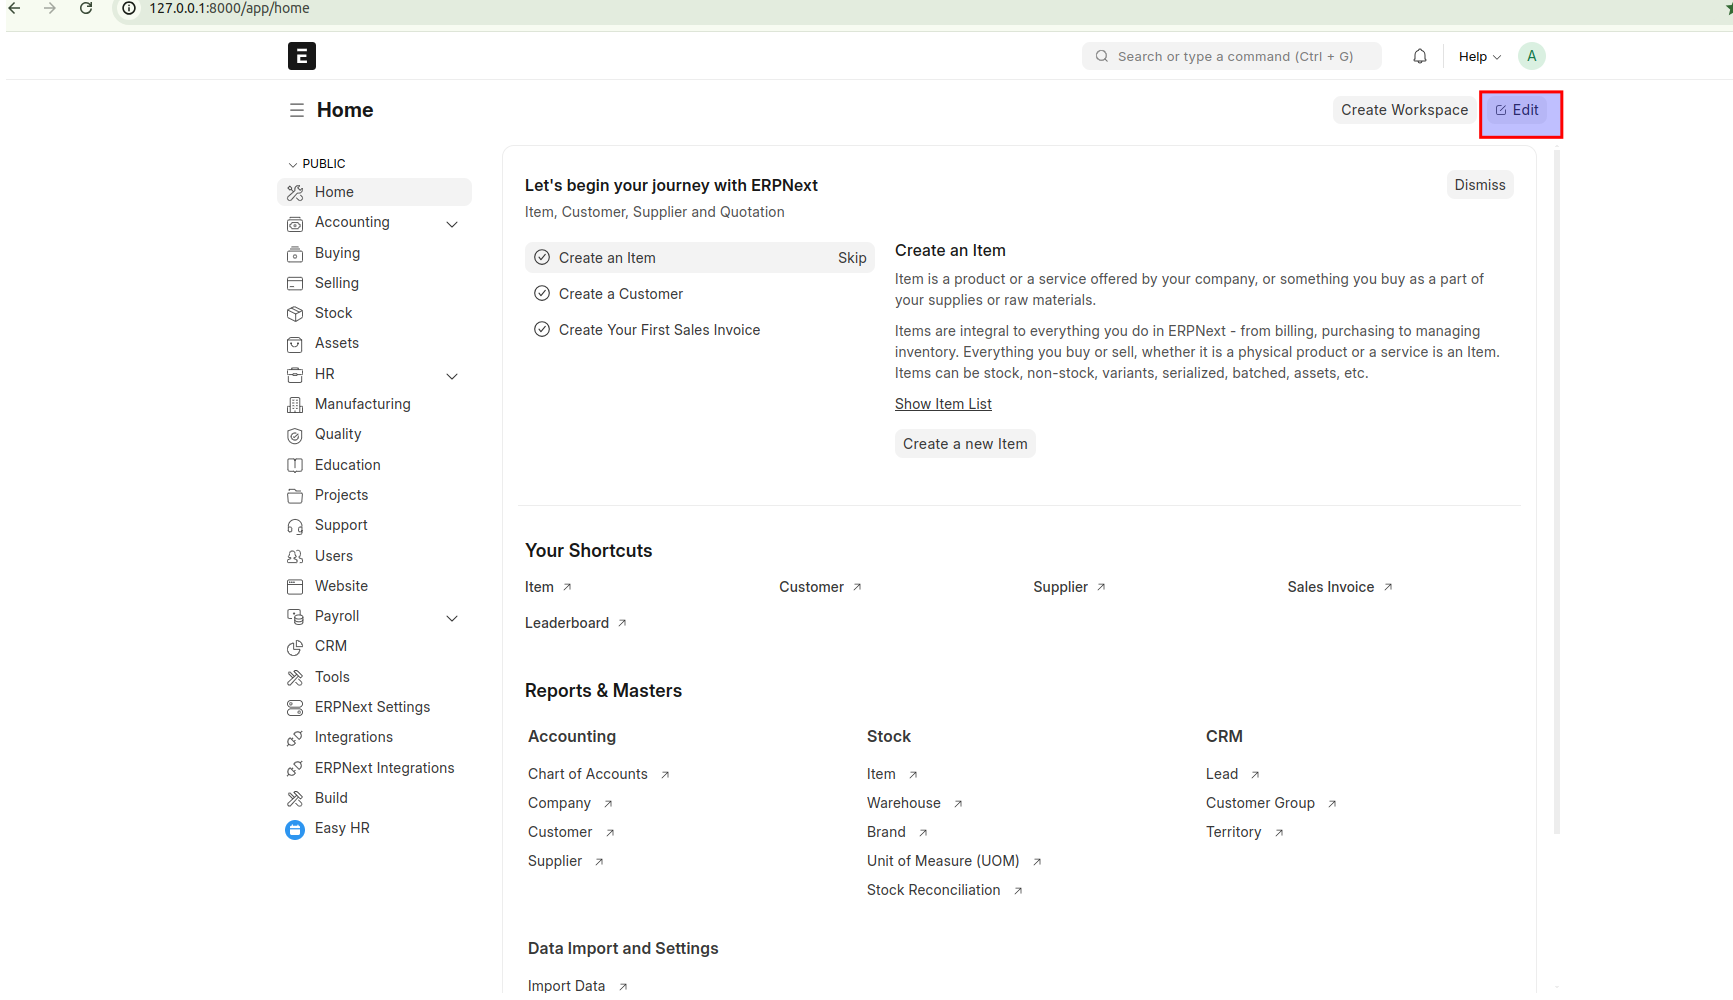Click the Integrations plug icon
The width and height of the screenshot is (1733, 1000).
click(295, 738)
